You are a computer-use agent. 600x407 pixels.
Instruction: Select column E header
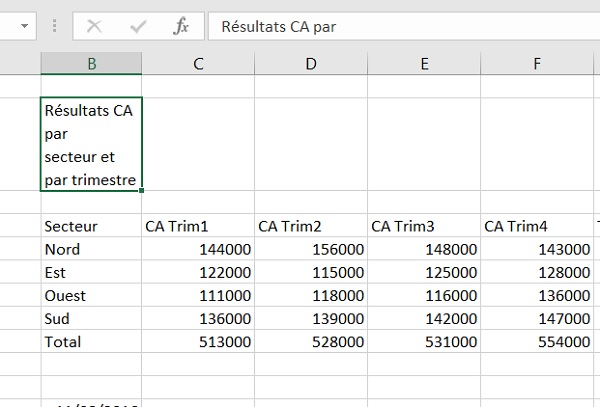[x=424, y=63]
